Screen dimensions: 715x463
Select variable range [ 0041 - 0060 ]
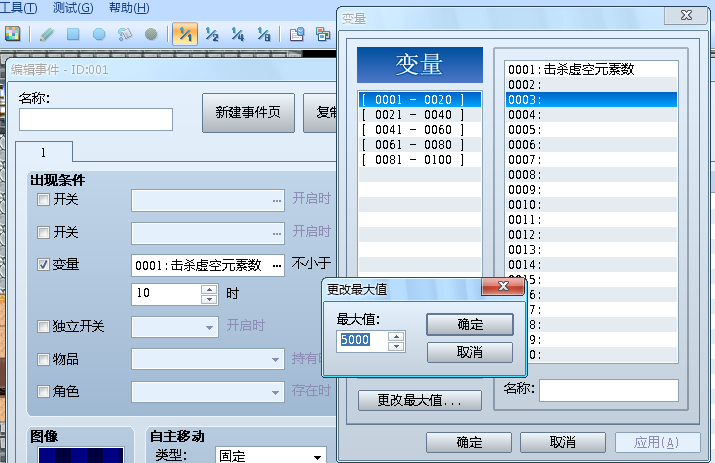[420, 130]
